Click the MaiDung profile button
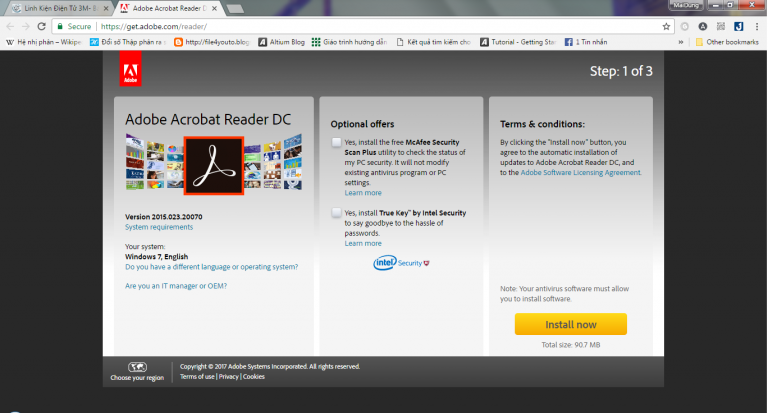The width and height of the screenshot is (768, 413). [x=686, y=5]
